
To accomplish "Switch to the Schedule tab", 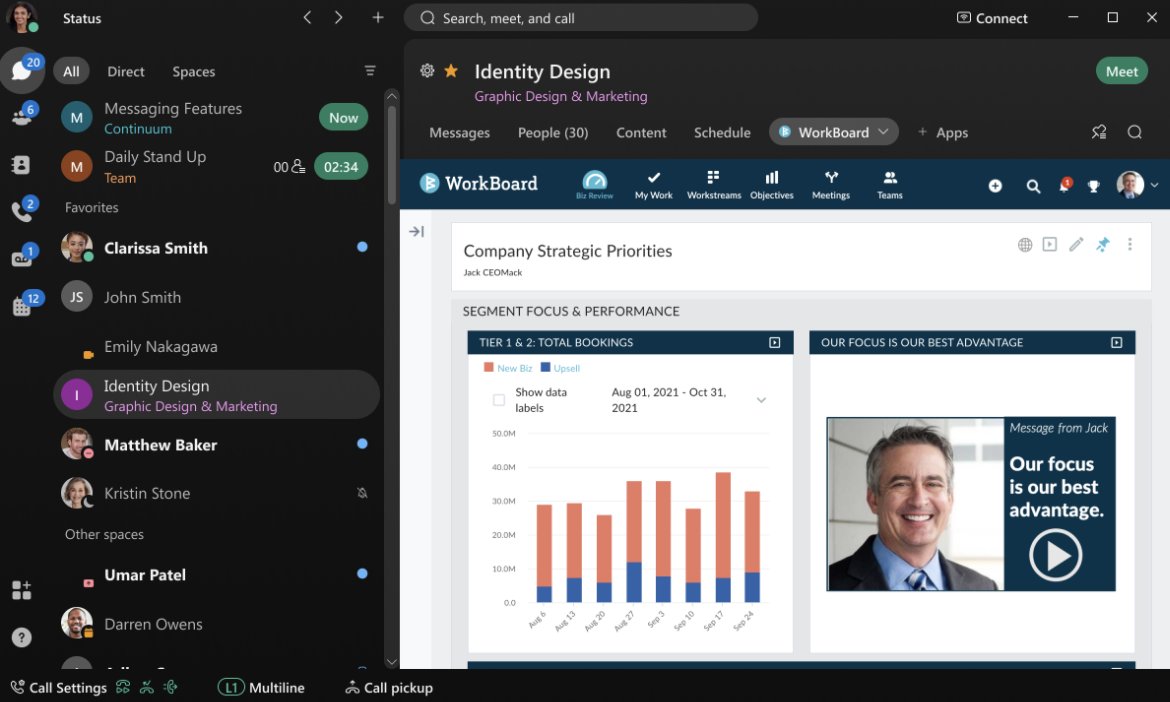I will pos(722,133).
